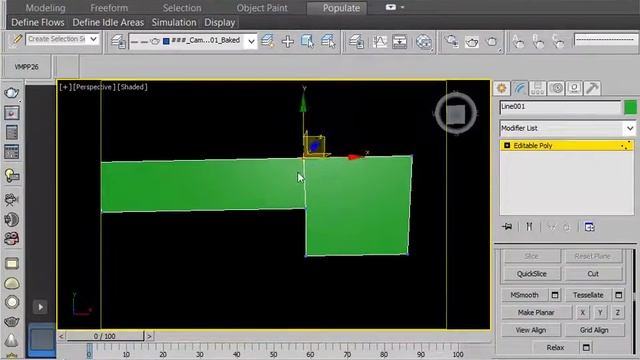Viewport: 640px width, 360px height.
Task: Click the Relax button
Action: [x=555, y=347]
